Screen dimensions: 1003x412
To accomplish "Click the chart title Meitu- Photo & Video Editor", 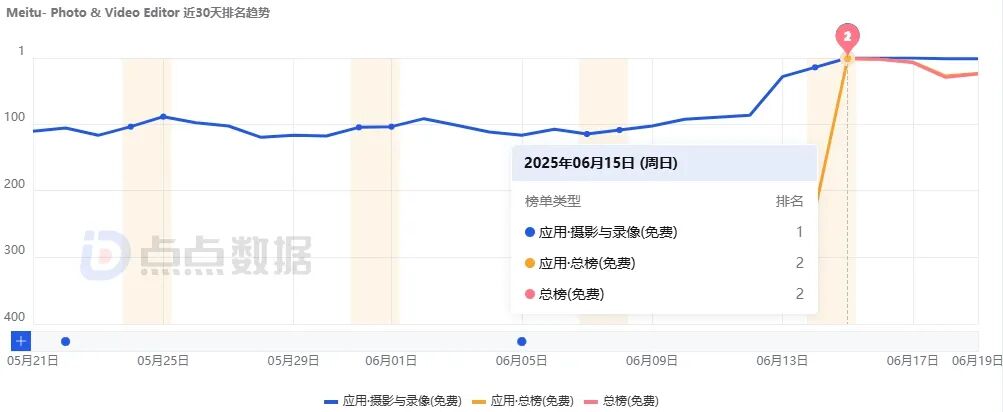I will (x=93, y=12).
